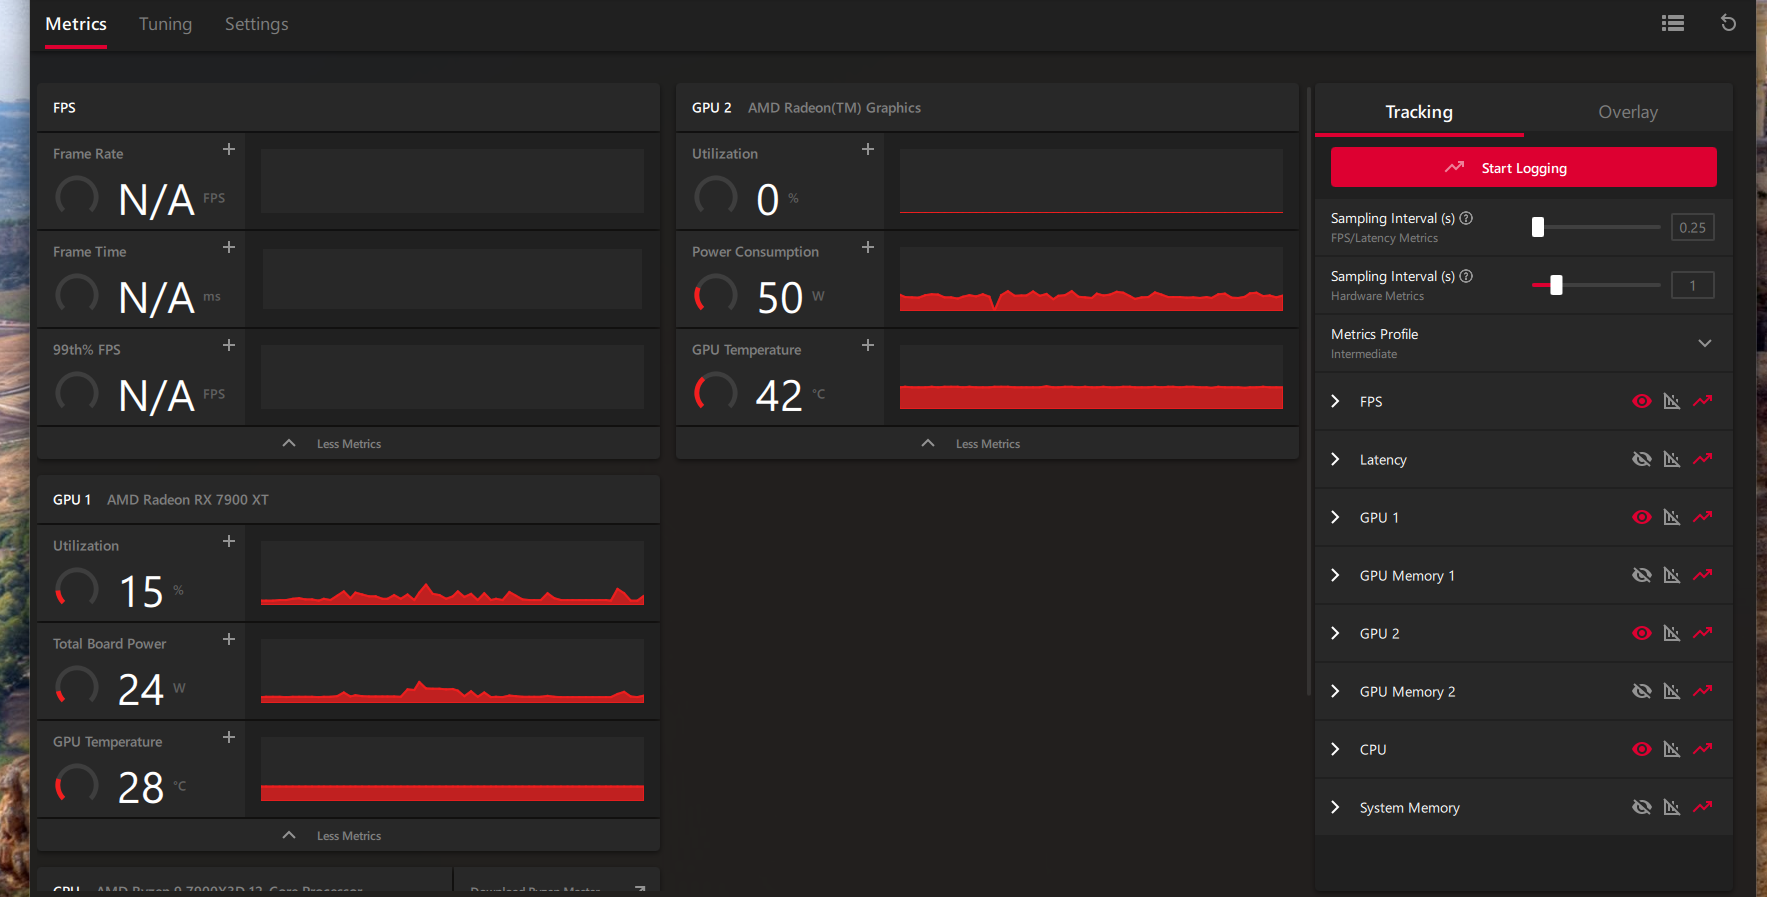
Task: Add GPU 2 Utilization with plus icon
Action: [868, 149]
